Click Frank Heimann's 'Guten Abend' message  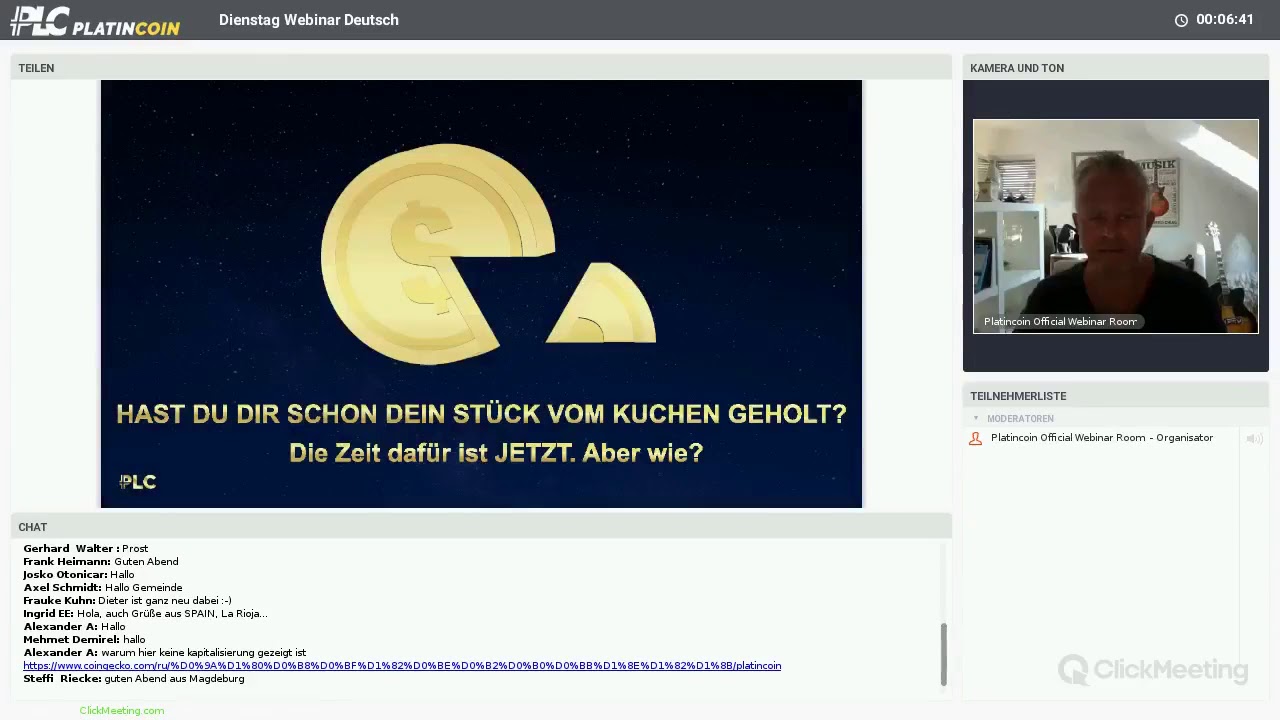click(101, 562)
